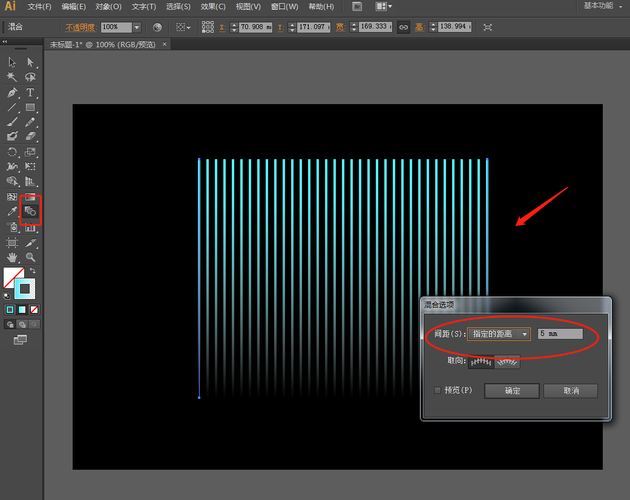Open the 基本功能 workspace switcher
The width and height of the screenshot is (630, 500).
pyautogui.click(x=602, y=6)
